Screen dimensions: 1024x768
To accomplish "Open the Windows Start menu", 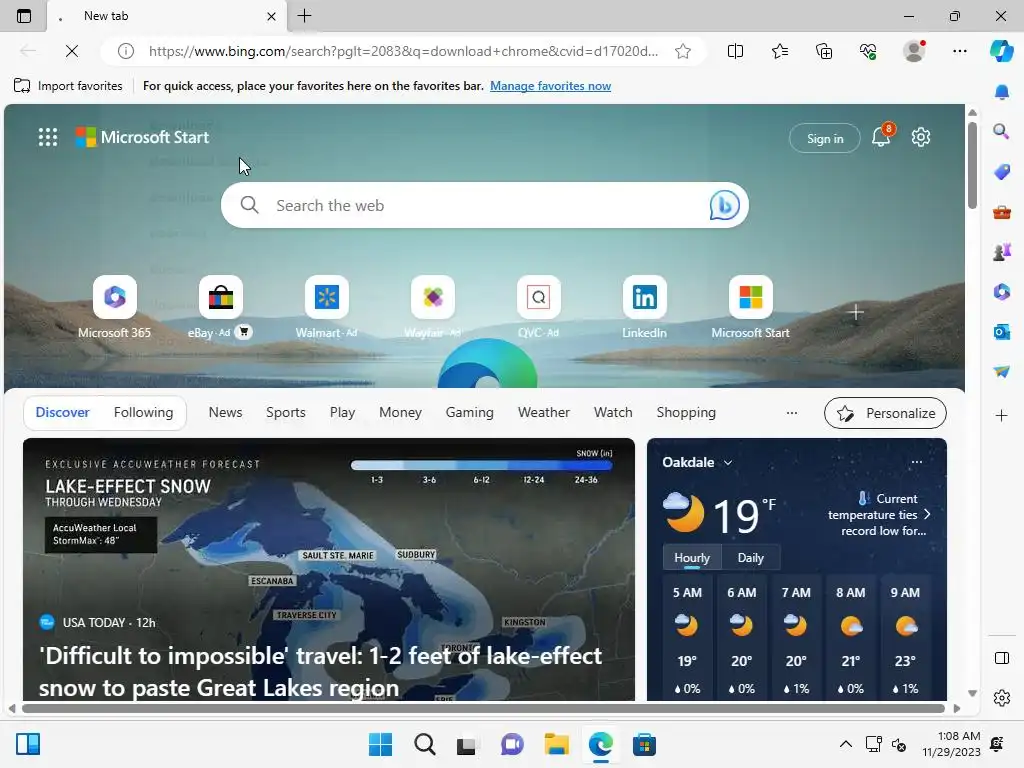I will click(x=381, y=744).
